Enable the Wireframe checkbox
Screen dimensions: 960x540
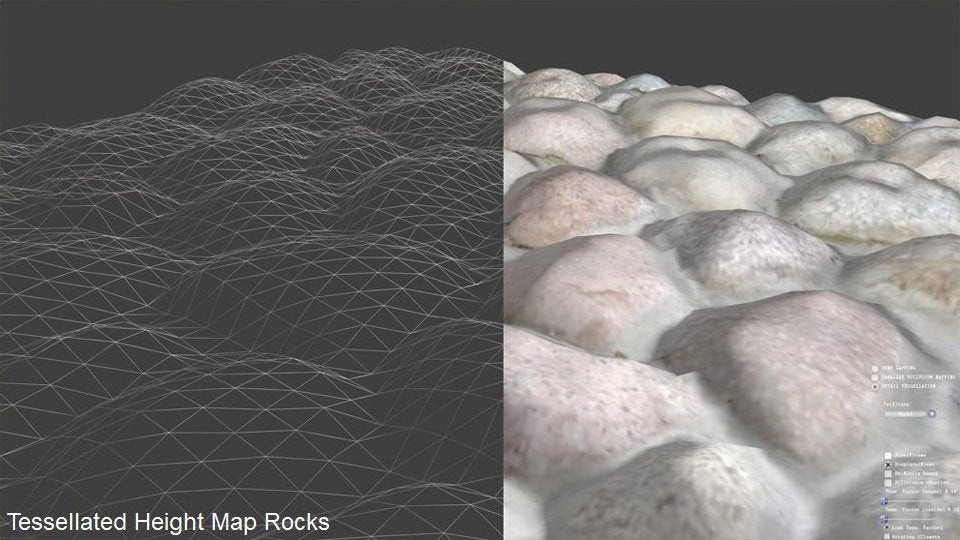[887, 454]
